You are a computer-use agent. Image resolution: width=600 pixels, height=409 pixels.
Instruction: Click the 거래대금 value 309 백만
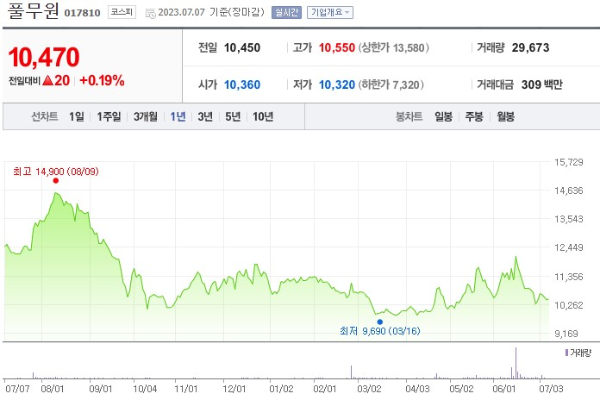(x=542, y=85)
